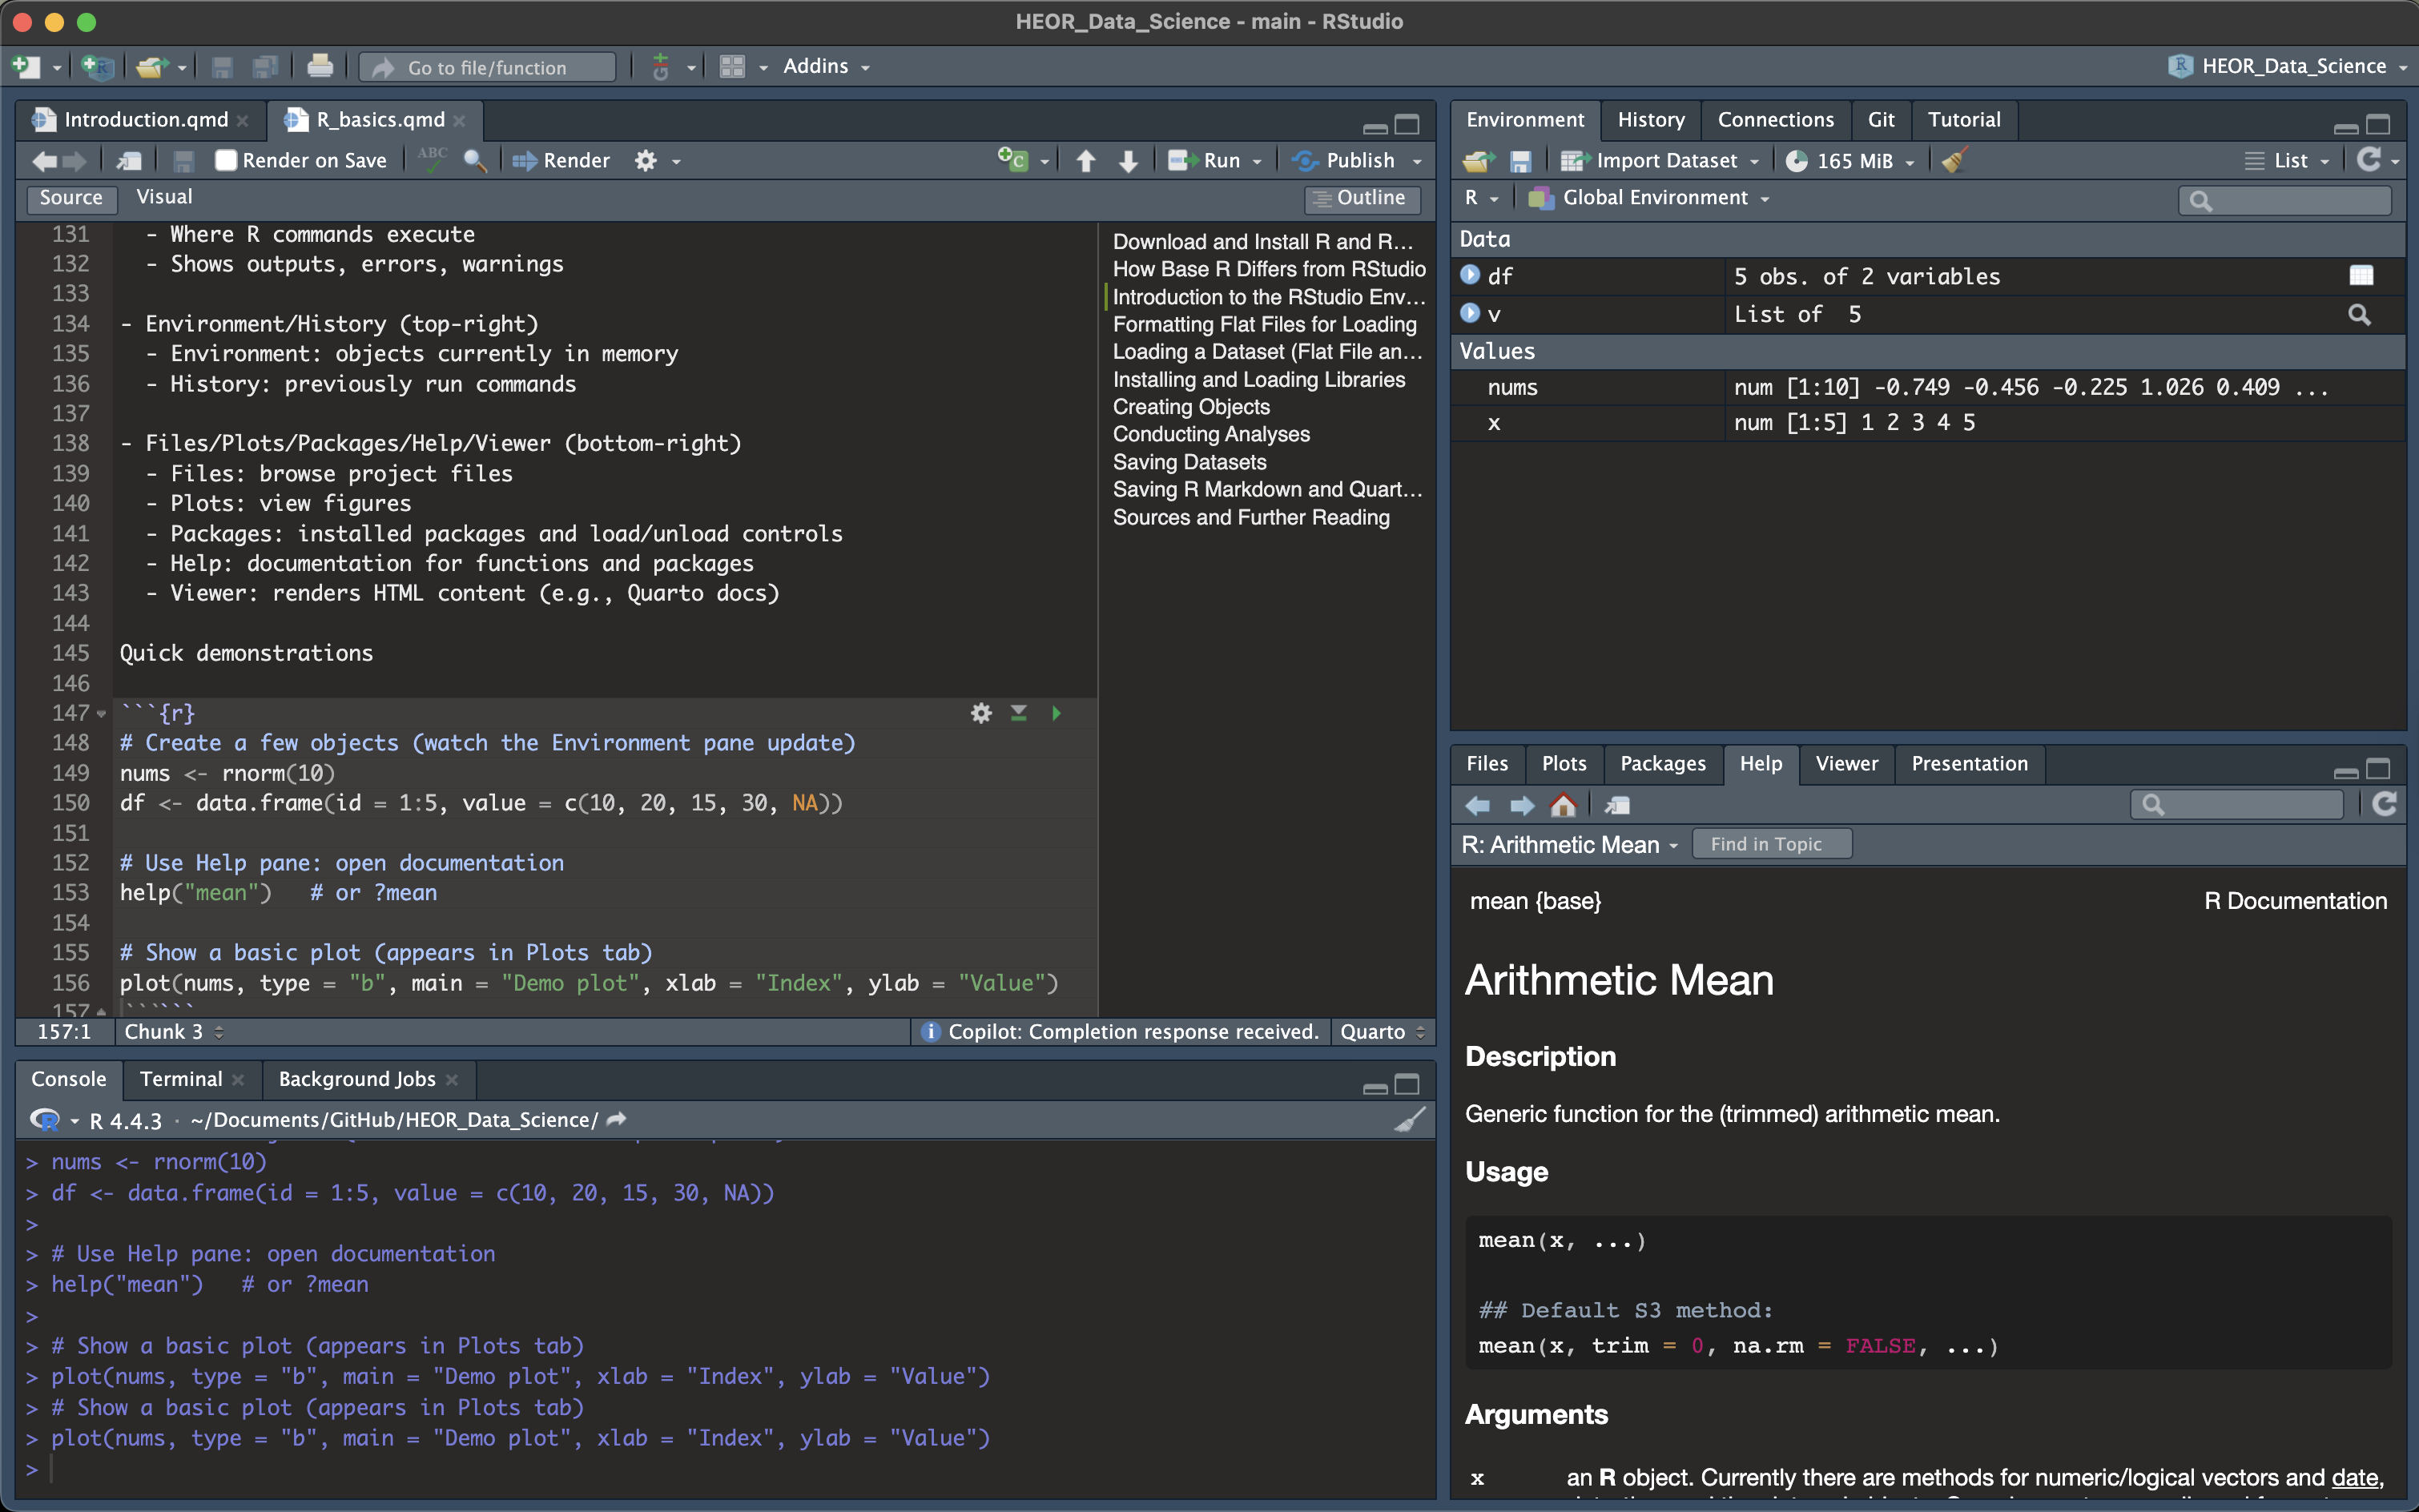This screenshot has height=1512, width=2419.
Task: Go to Help home page with home icon
Action: coord(1564,804)
